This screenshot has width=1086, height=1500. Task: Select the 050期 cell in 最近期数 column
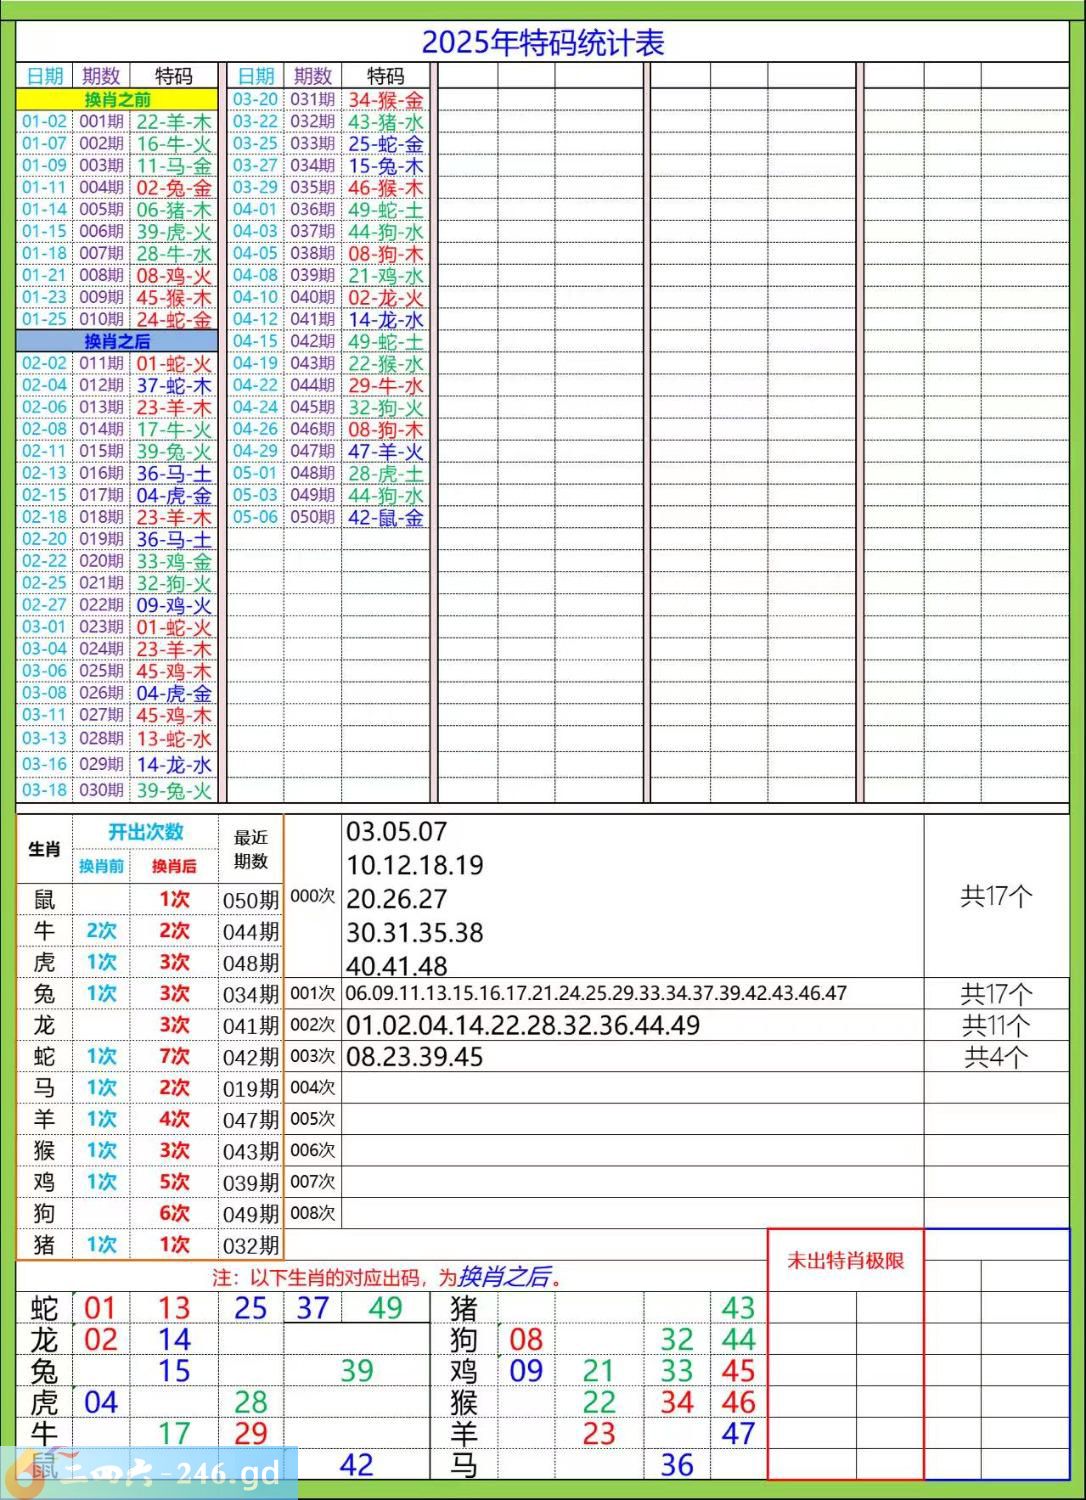pyautogui.click(x=250, y=900)
